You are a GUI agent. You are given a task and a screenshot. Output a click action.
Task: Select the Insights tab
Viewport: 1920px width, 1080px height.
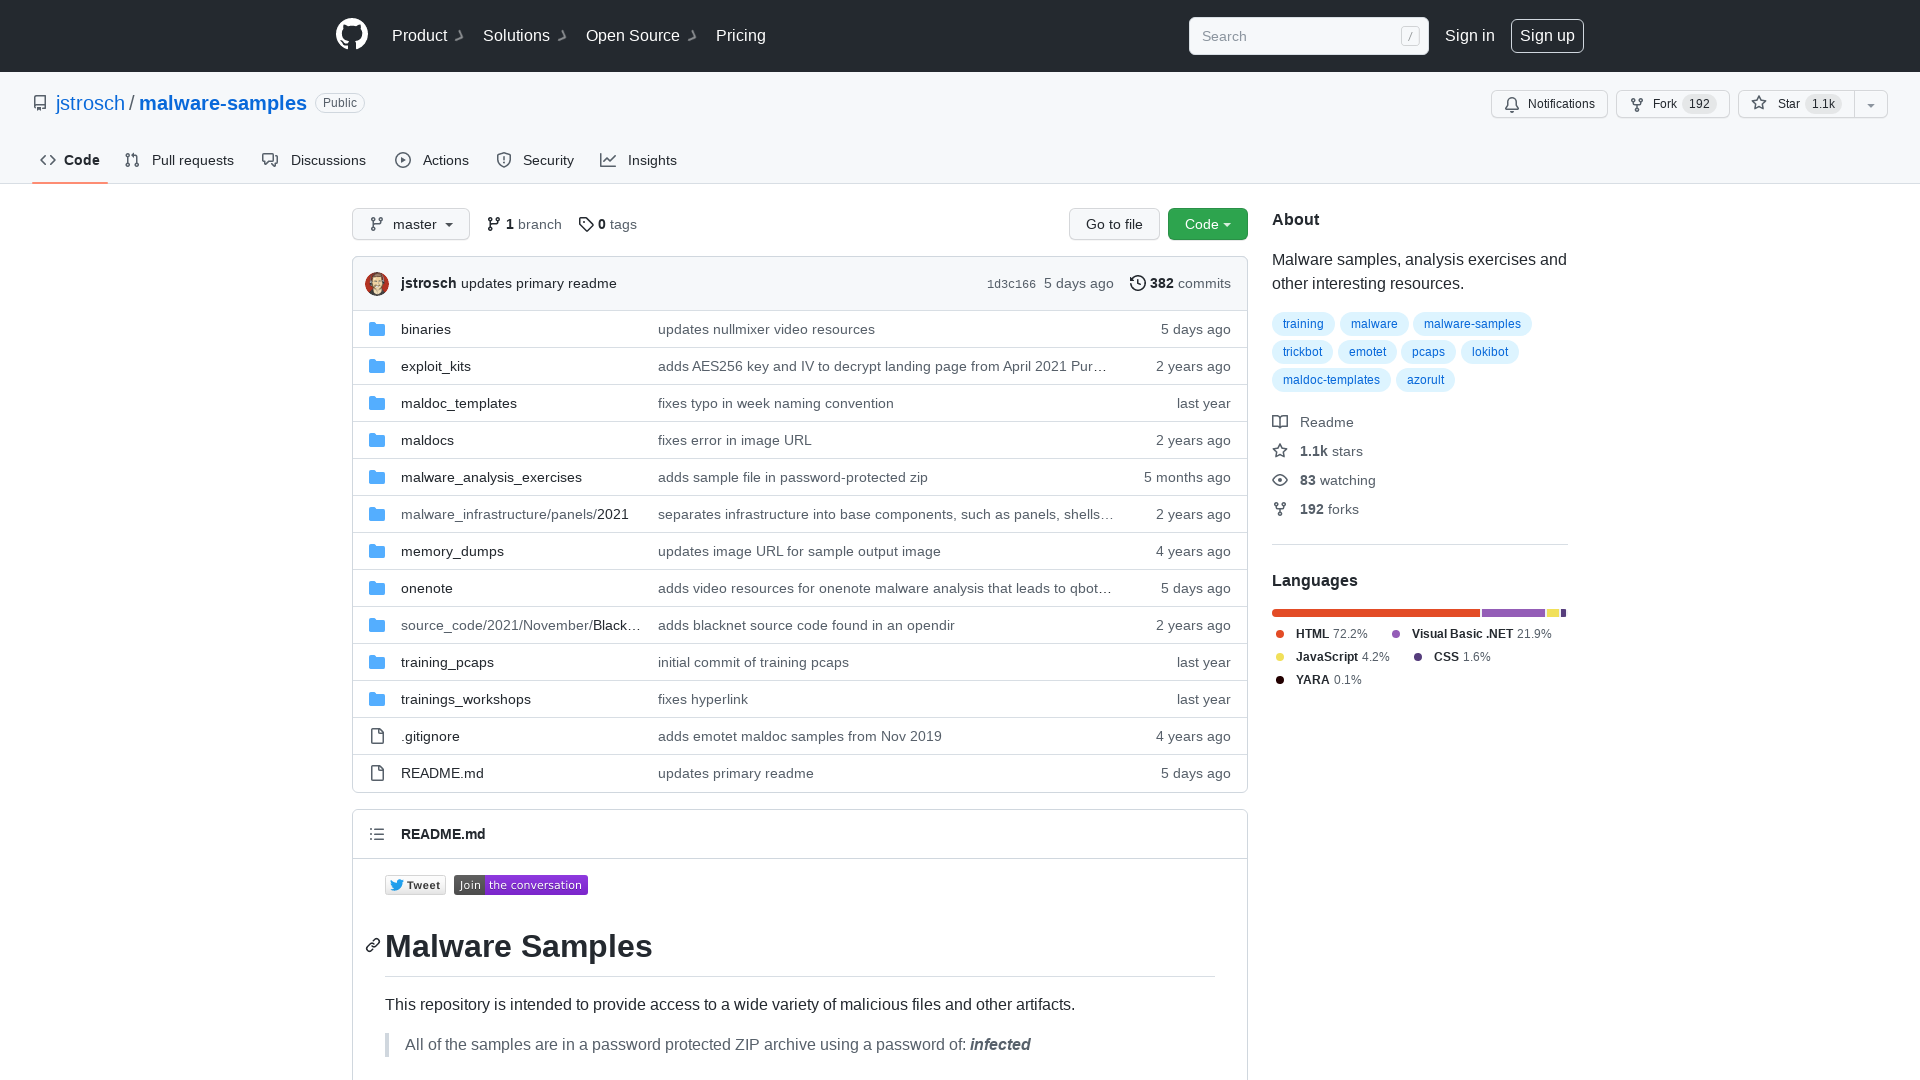coord(640,160)
